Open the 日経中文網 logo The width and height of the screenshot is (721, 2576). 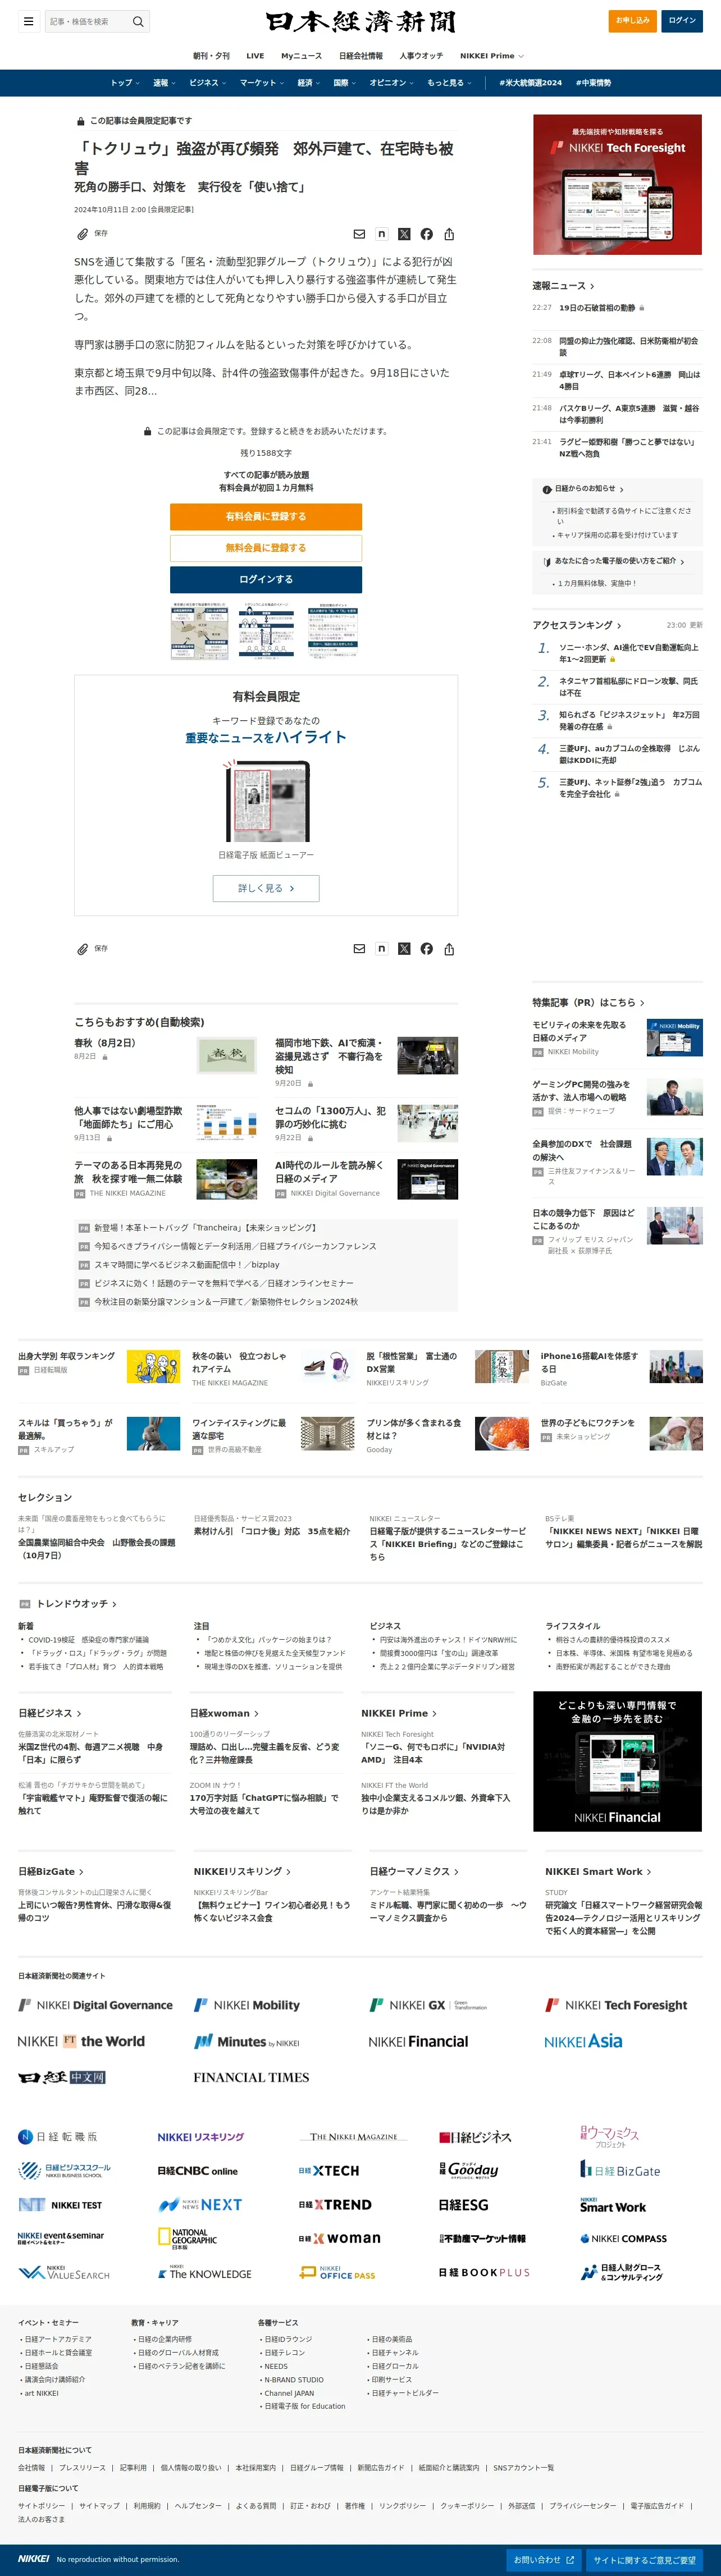(x=62, y=2078)
